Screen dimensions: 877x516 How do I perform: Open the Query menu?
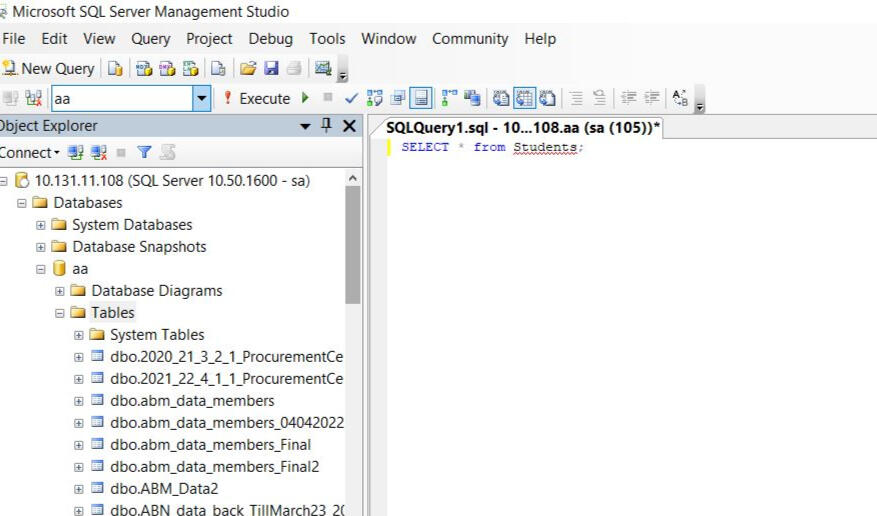point(150,39)
